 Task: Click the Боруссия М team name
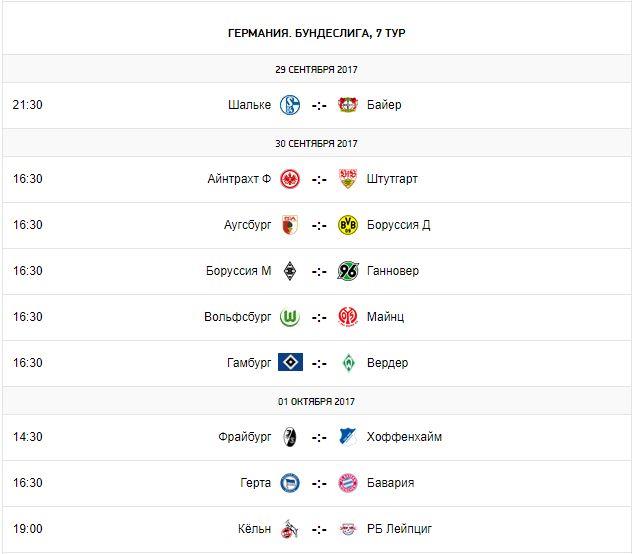click(237, 271)
